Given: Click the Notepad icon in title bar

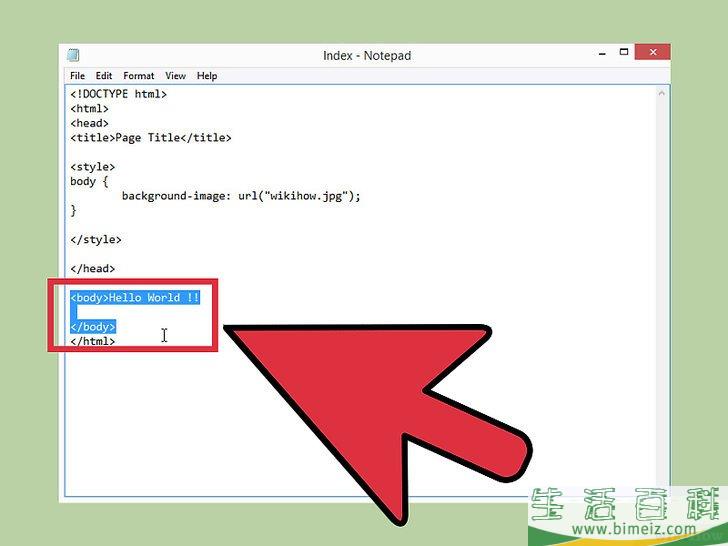Looking at the screenshot, I should point(73,55).
